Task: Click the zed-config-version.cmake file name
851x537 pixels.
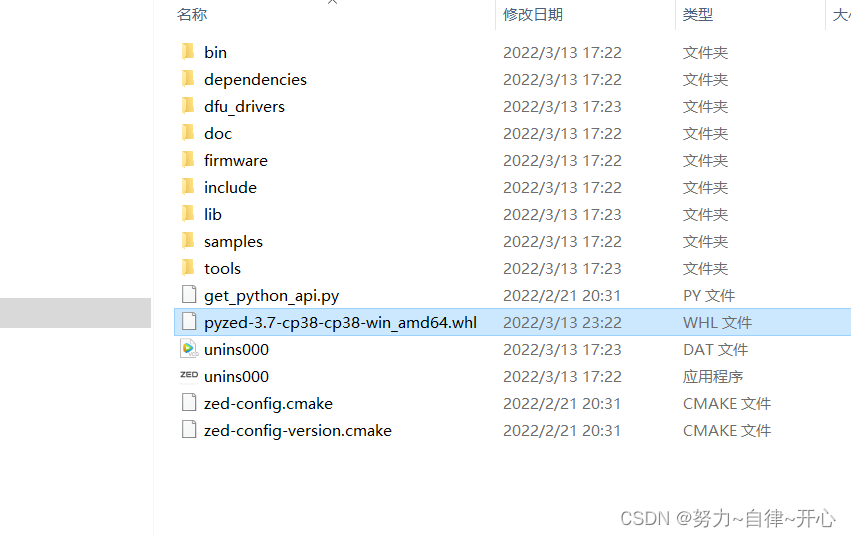Action: click(x=297, y=431)
